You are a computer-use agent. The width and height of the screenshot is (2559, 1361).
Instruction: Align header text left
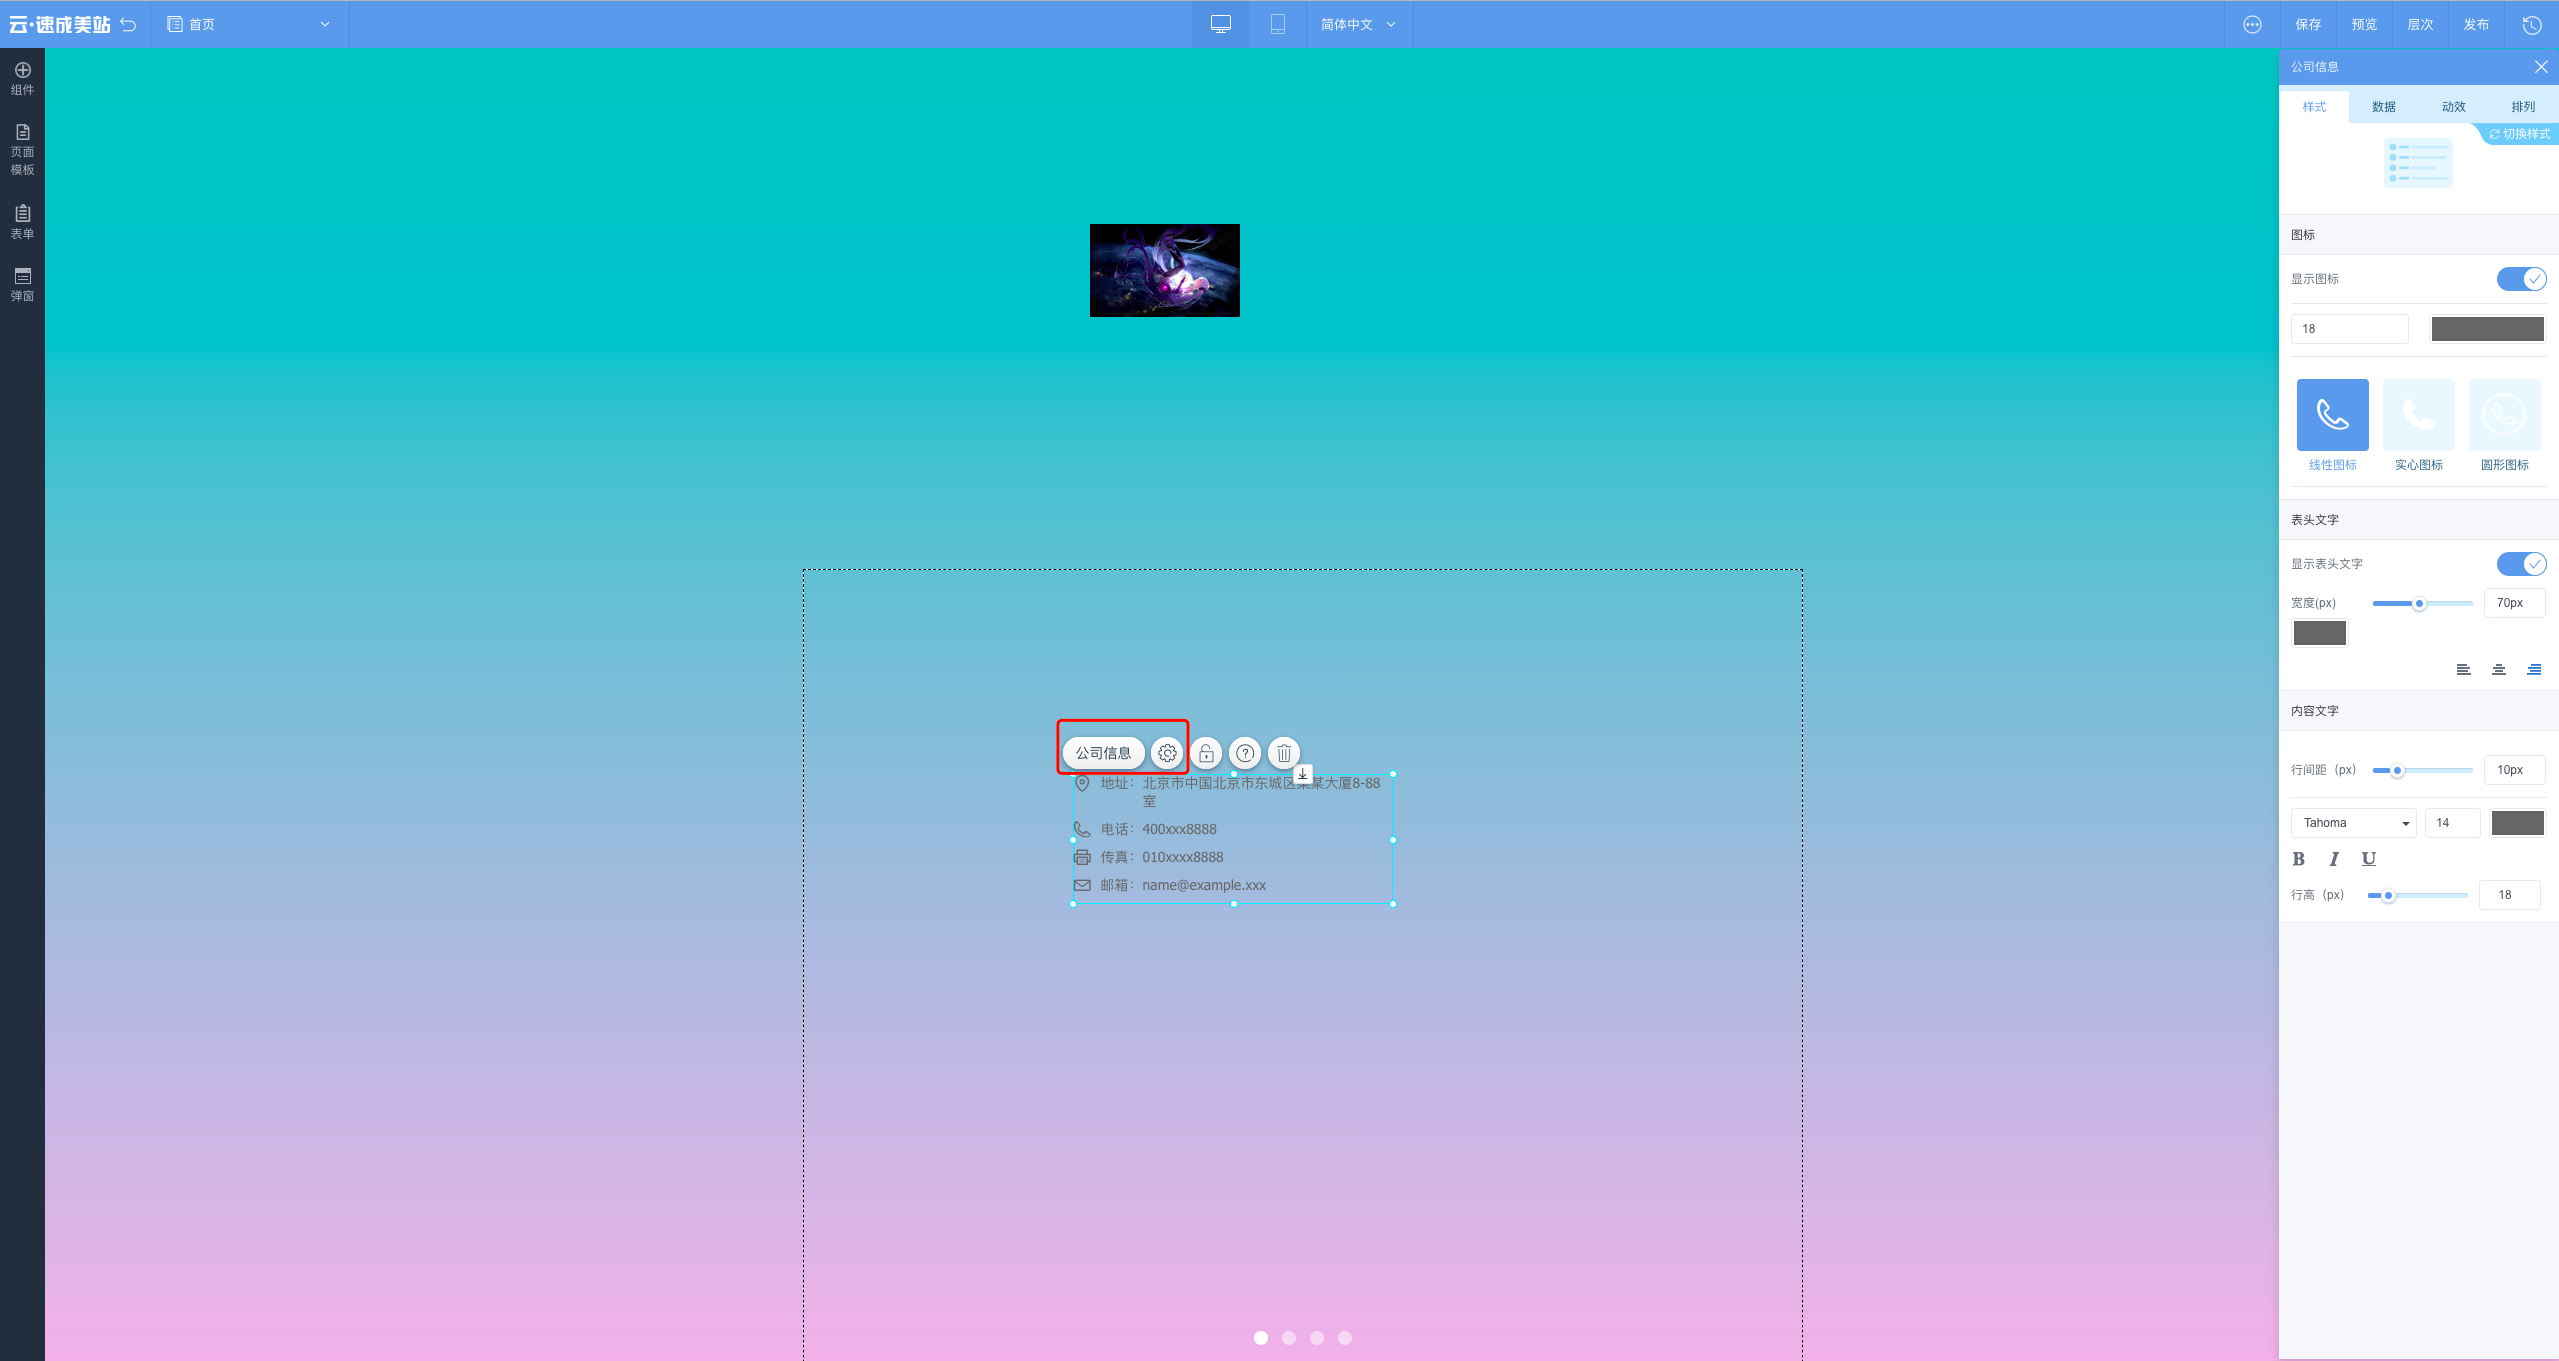2463,669
